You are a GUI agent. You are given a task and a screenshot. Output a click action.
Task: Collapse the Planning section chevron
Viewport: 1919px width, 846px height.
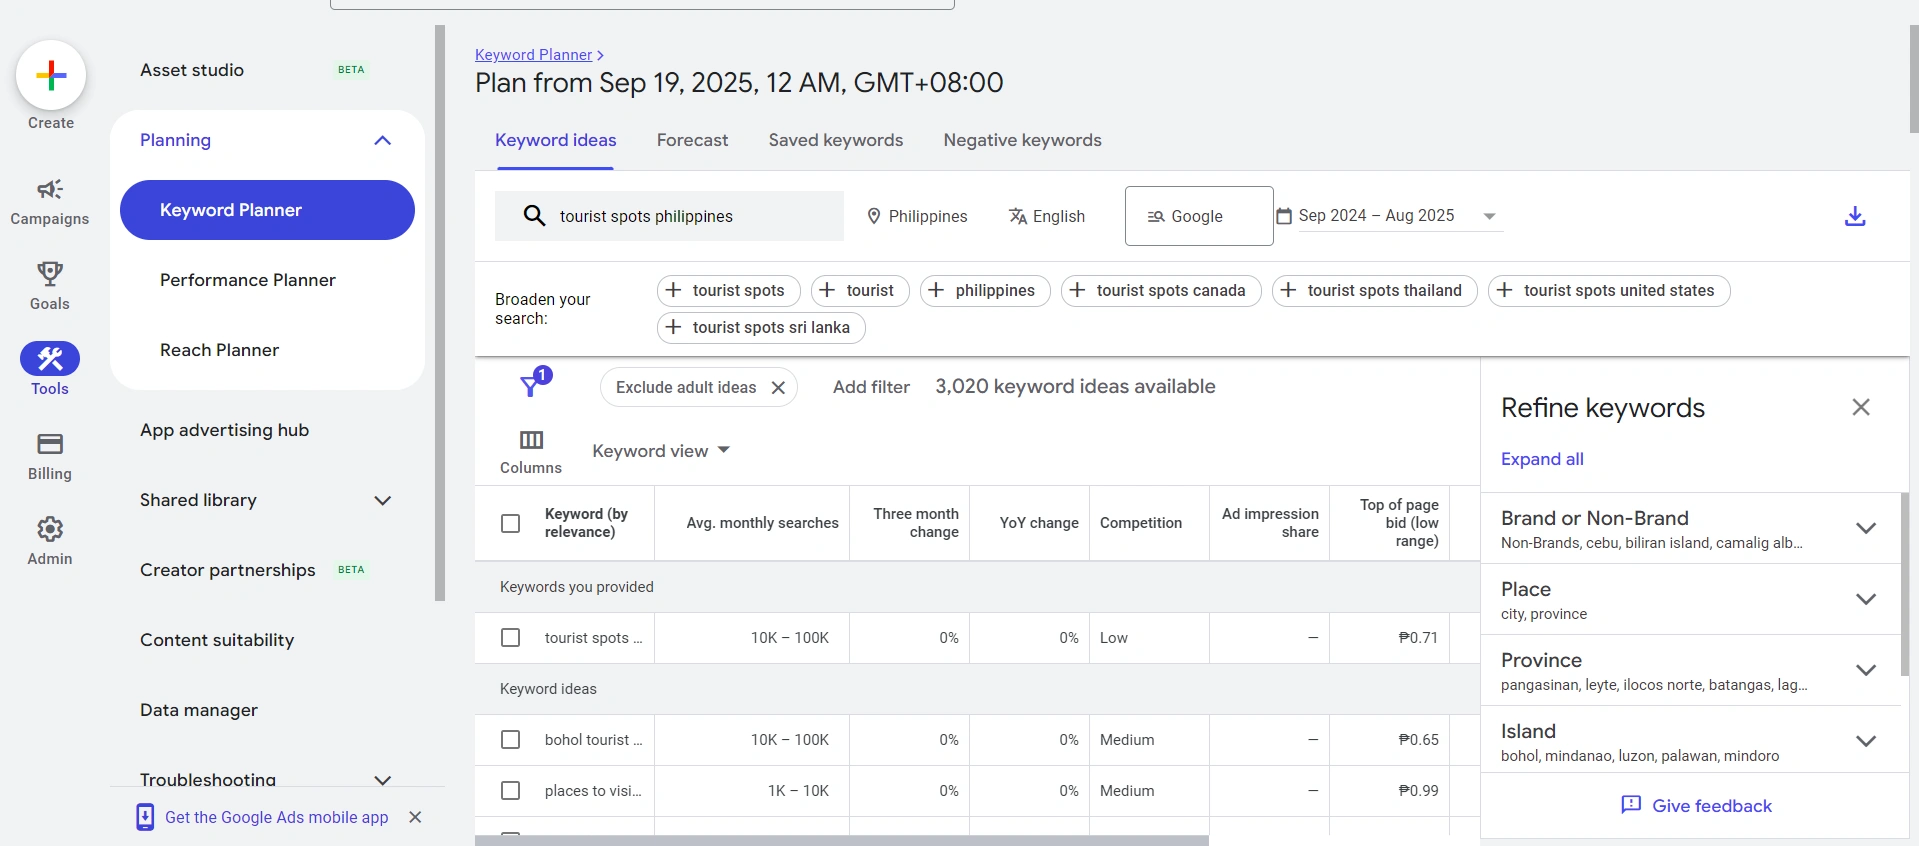[x=382, y=140]
